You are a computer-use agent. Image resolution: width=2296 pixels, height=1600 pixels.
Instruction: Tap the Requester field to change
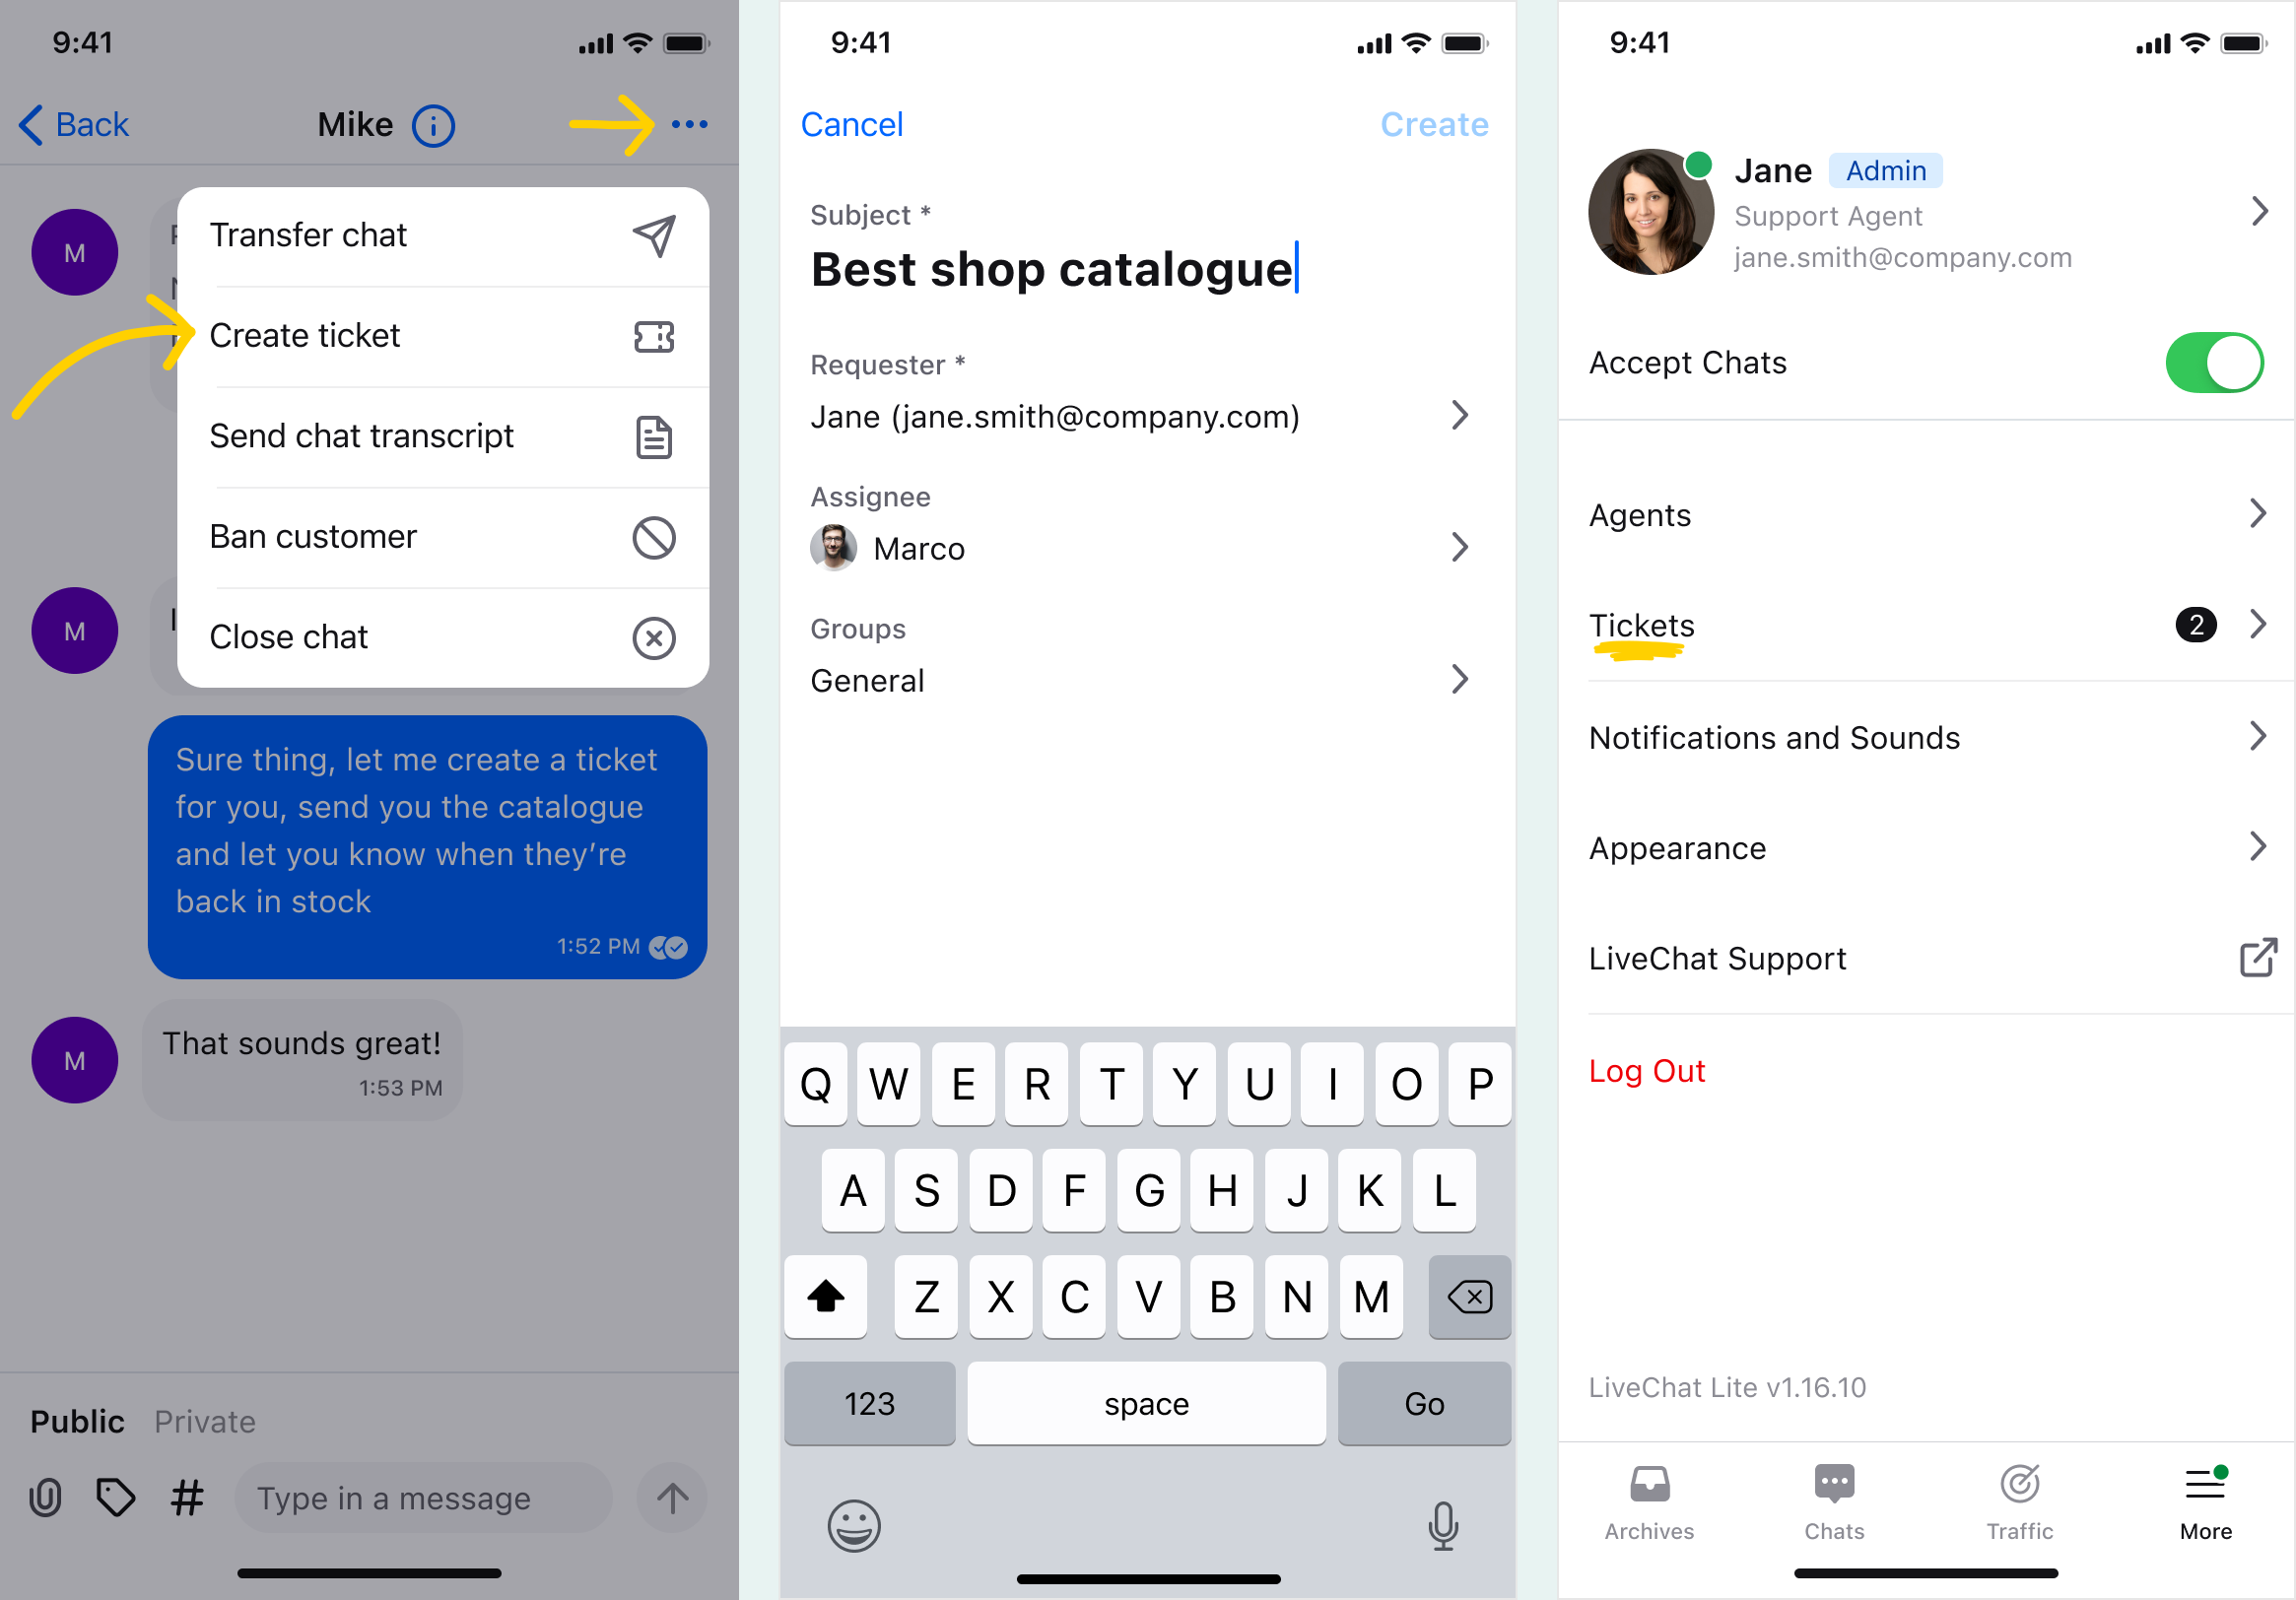pos(1143,414)
